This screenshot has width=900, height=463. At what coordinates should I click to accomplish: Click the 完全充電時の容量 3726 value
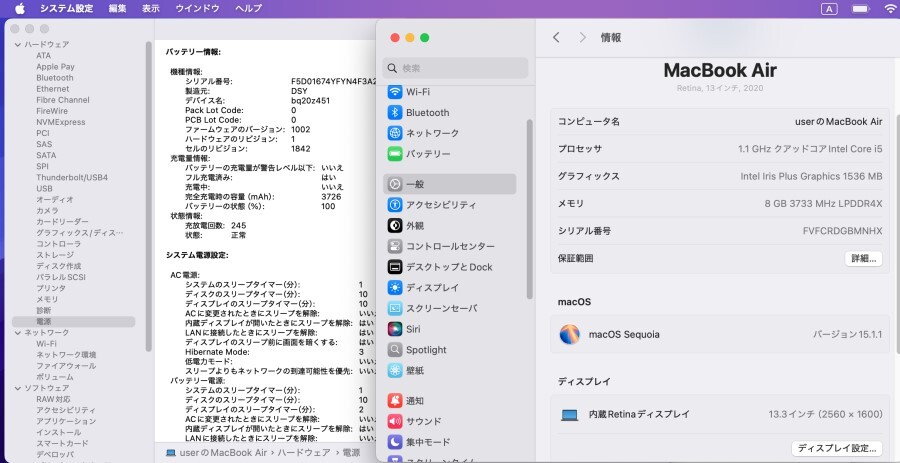pos(331,197)
